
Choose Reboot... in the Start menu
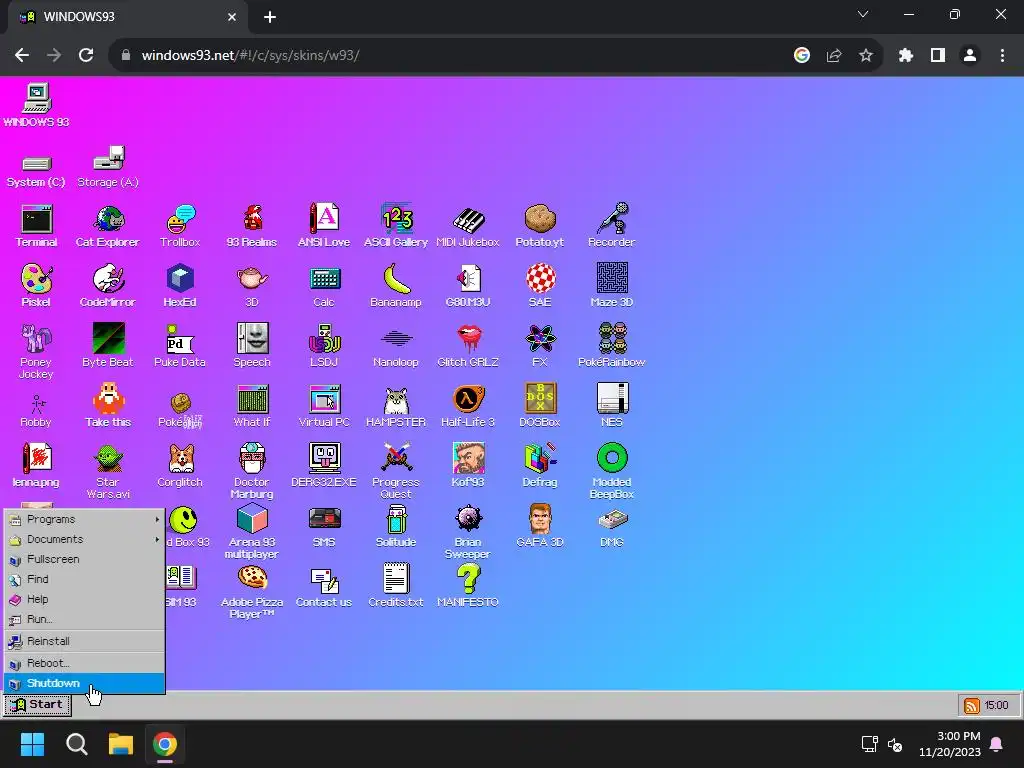point(84,663)
